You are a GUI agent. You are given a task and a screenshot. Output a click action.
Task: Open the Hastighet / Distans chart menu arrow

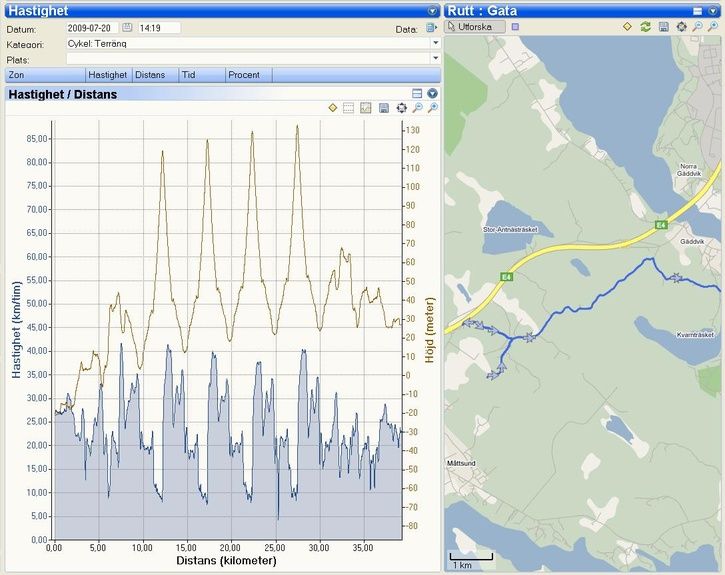point(432,93)
